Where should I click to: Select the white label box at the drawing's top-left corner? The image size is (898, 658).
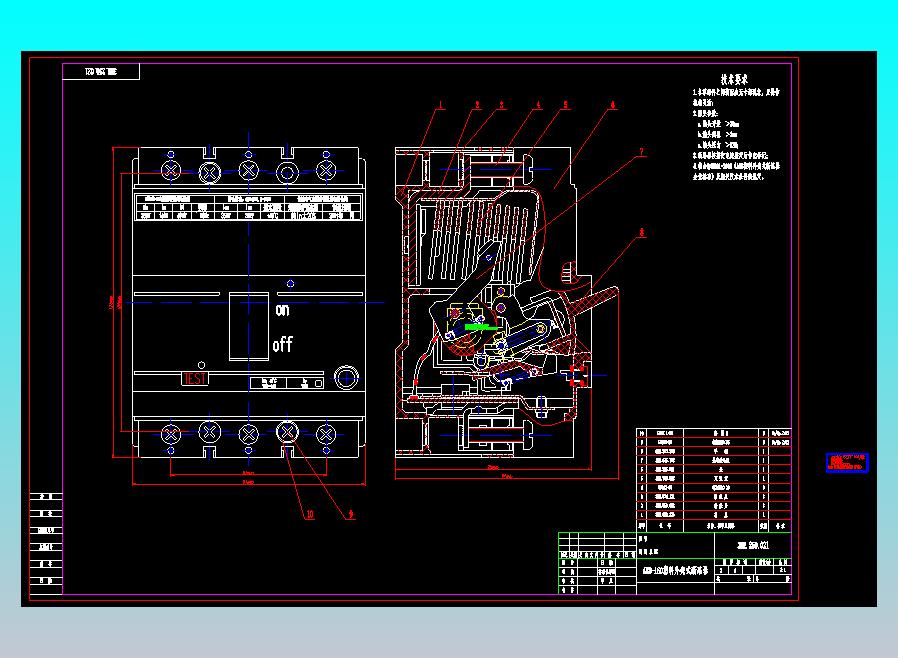tap(101, 72)
